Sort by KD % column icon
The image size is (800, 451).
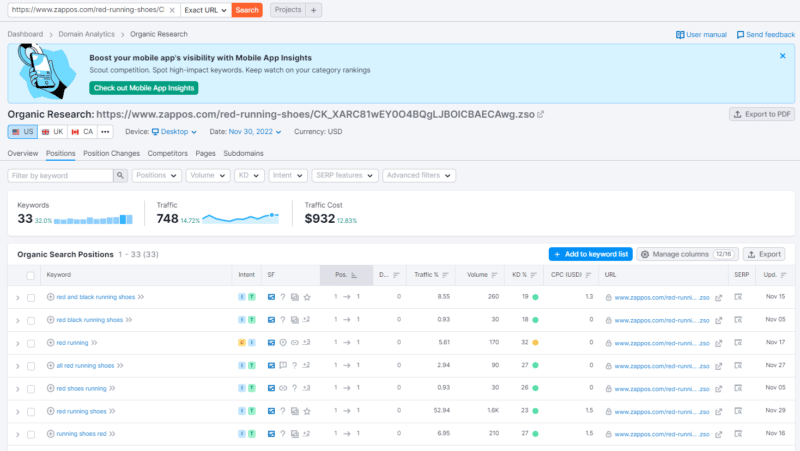(x=534, y=275)
